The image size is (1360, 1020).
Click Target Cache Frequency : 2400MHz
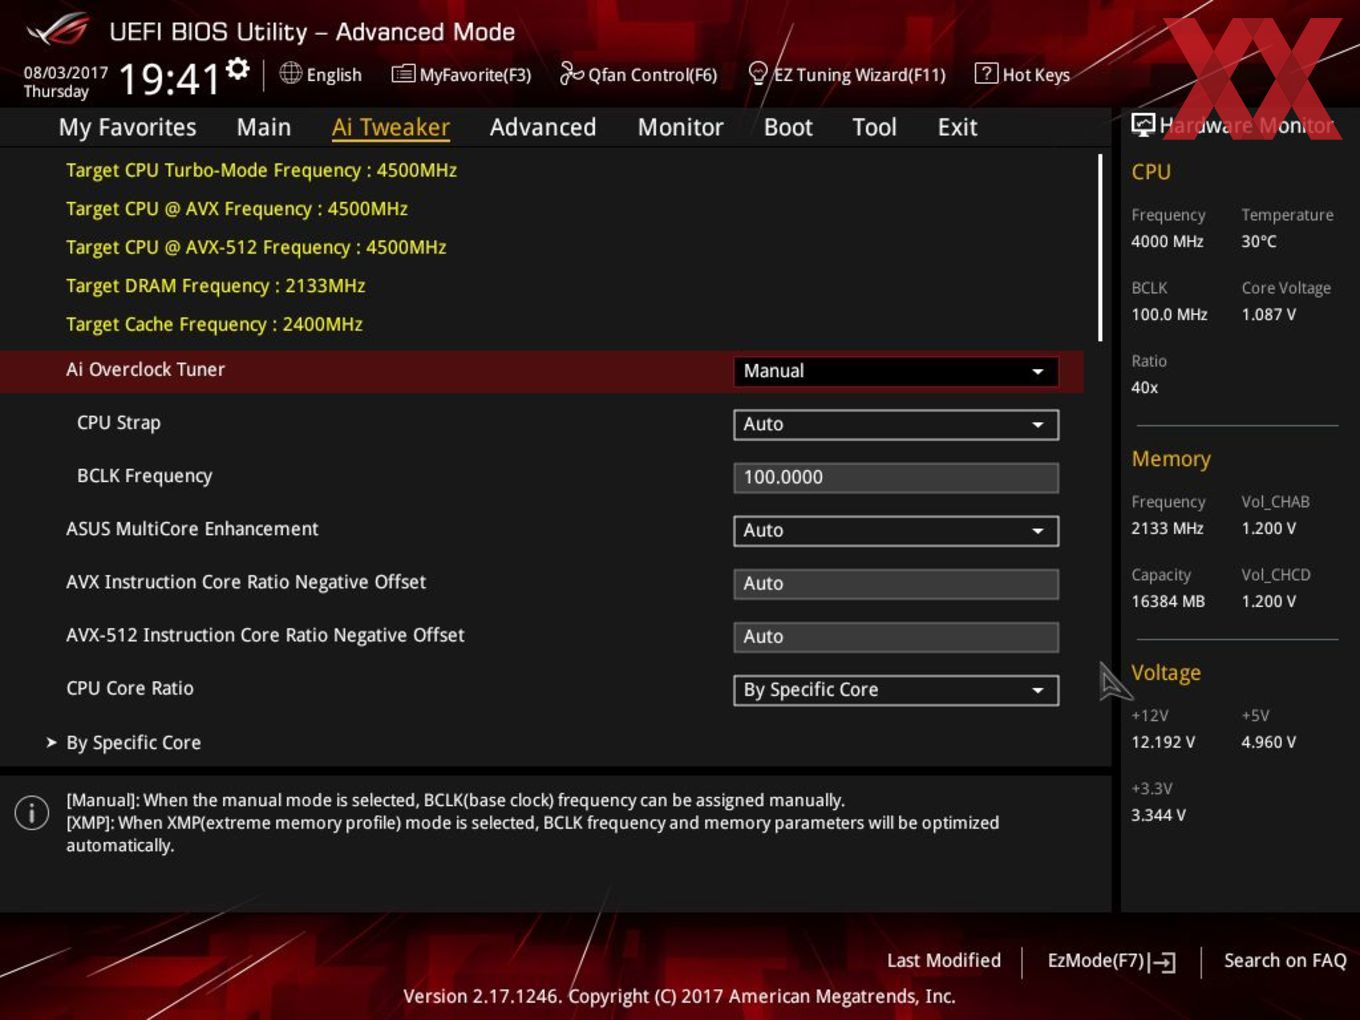[214, 324]
